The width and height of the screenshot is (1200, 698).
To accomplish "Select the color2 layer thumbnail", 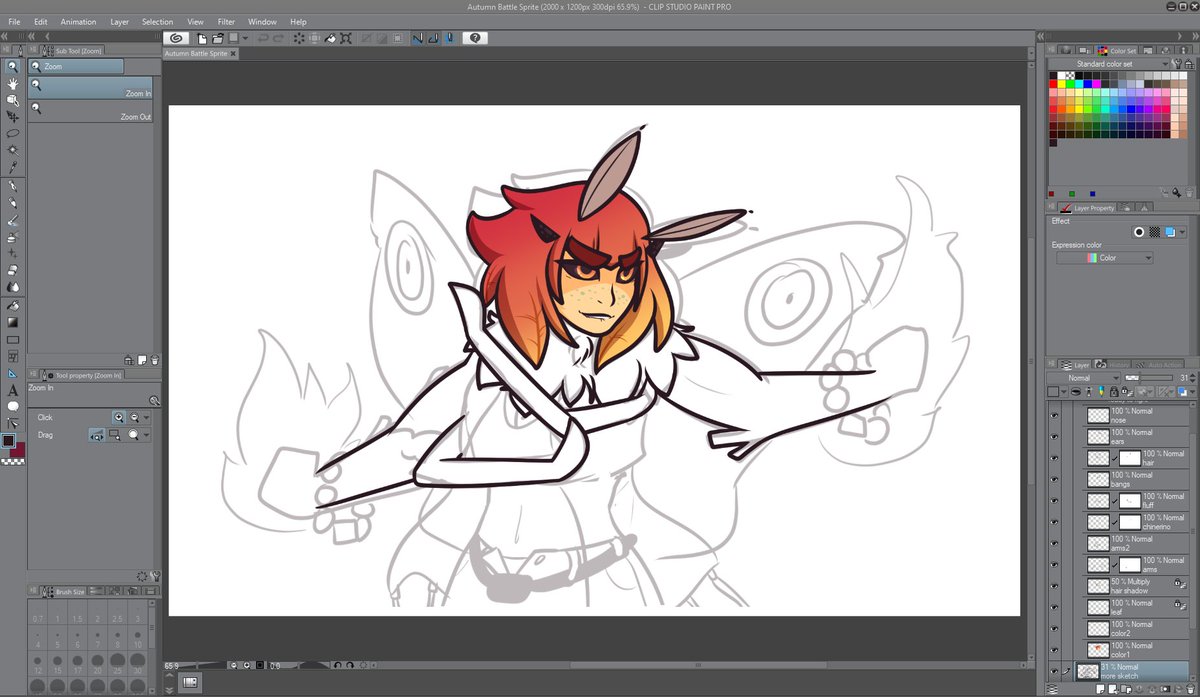I will click(x=1098, y=629).
